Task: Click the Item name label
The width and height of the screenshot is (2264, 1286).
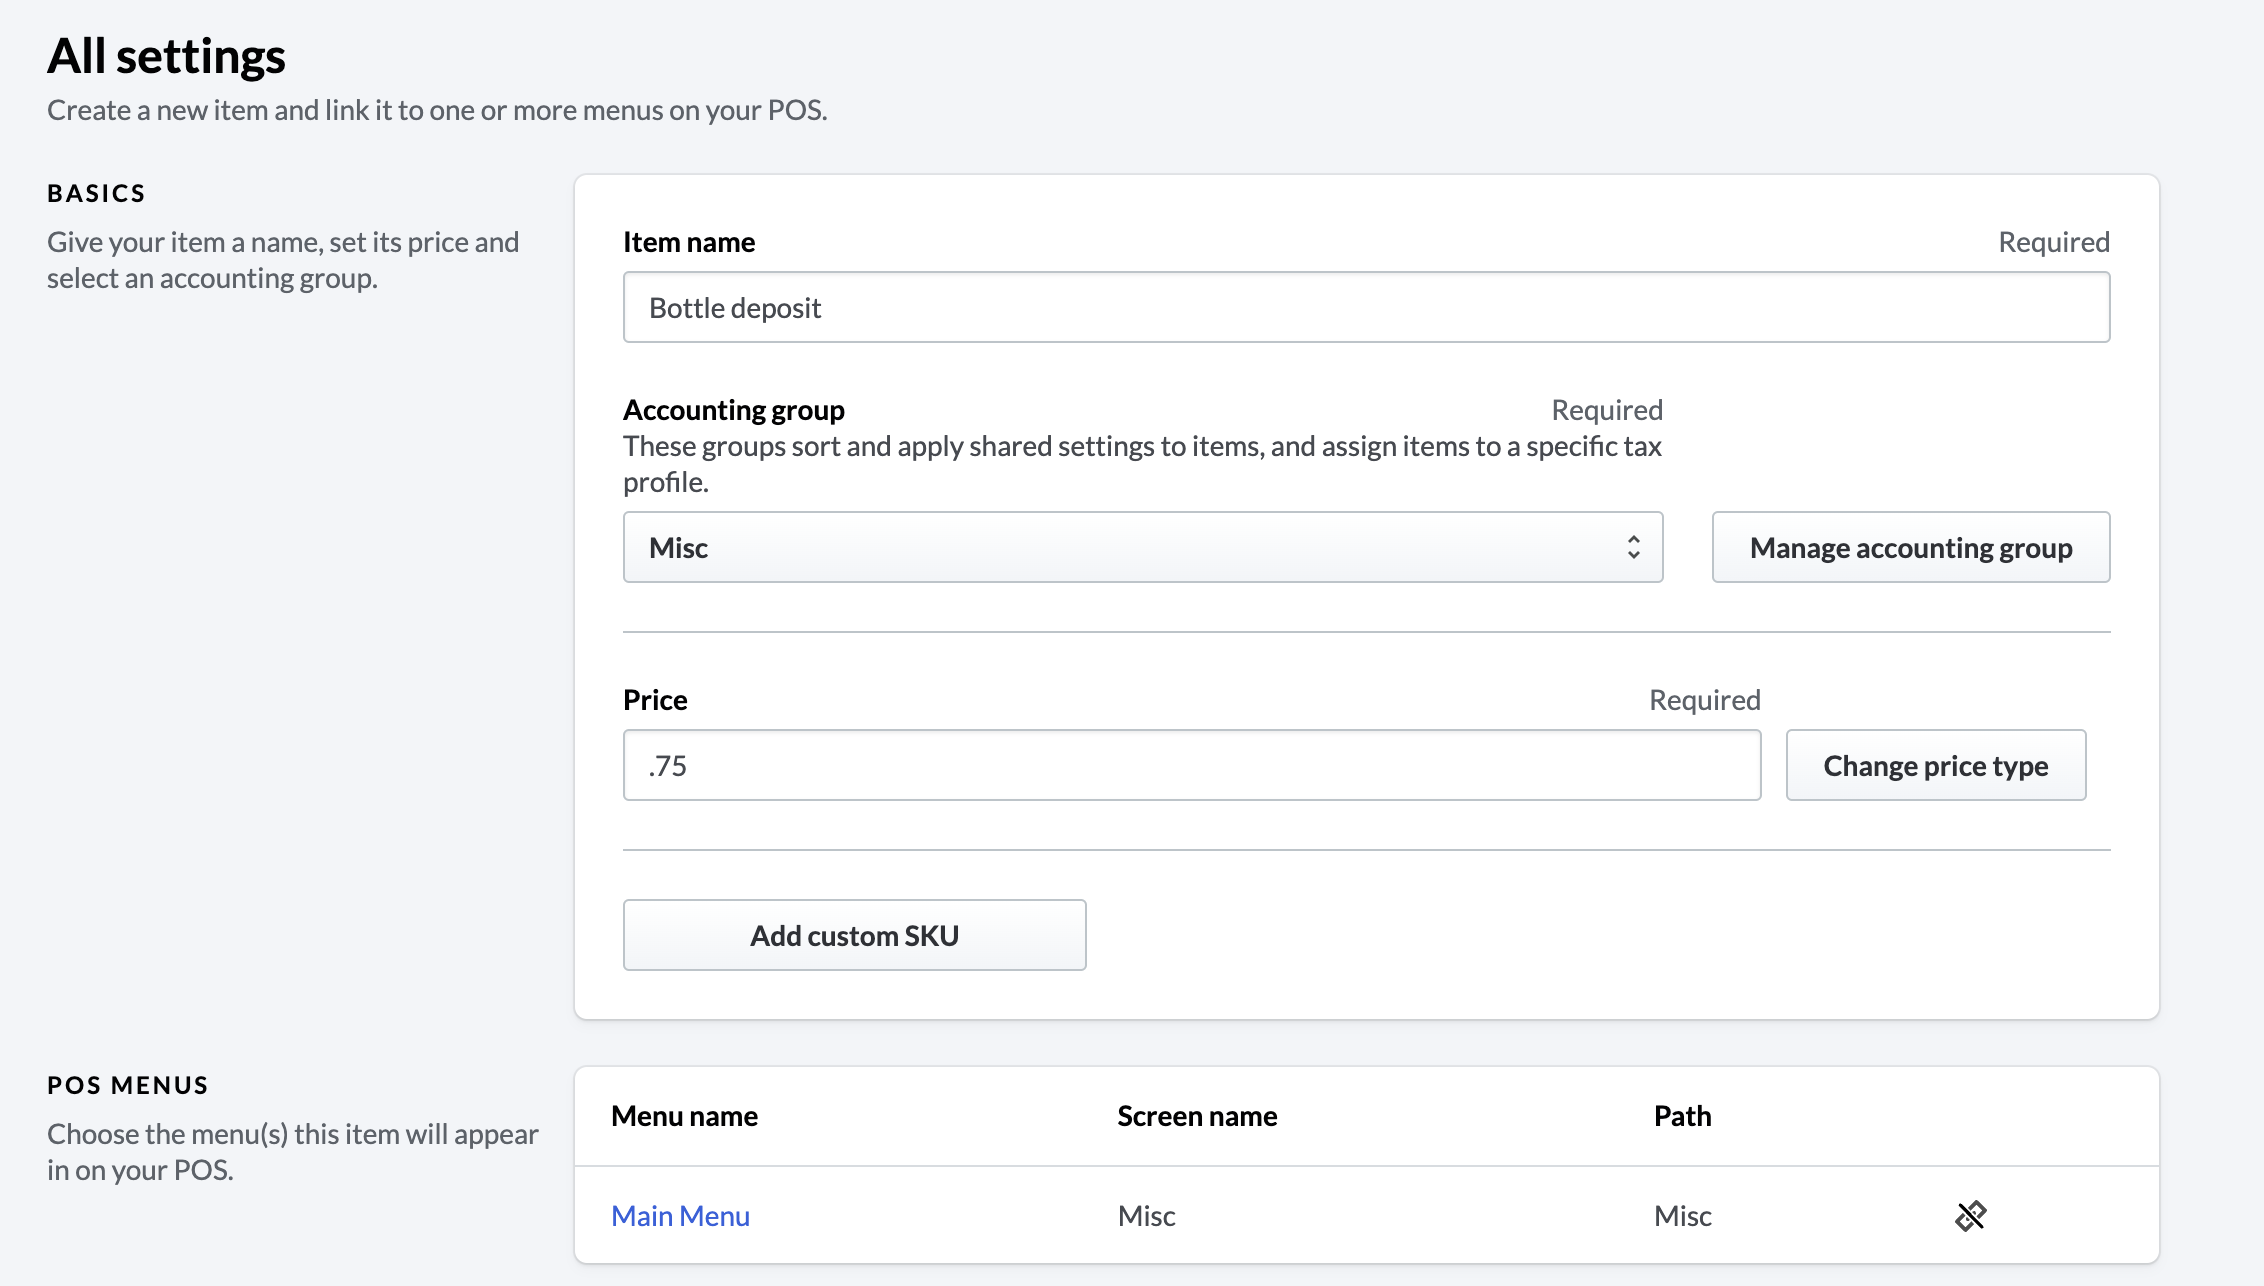Action: [x=688, y=242]
